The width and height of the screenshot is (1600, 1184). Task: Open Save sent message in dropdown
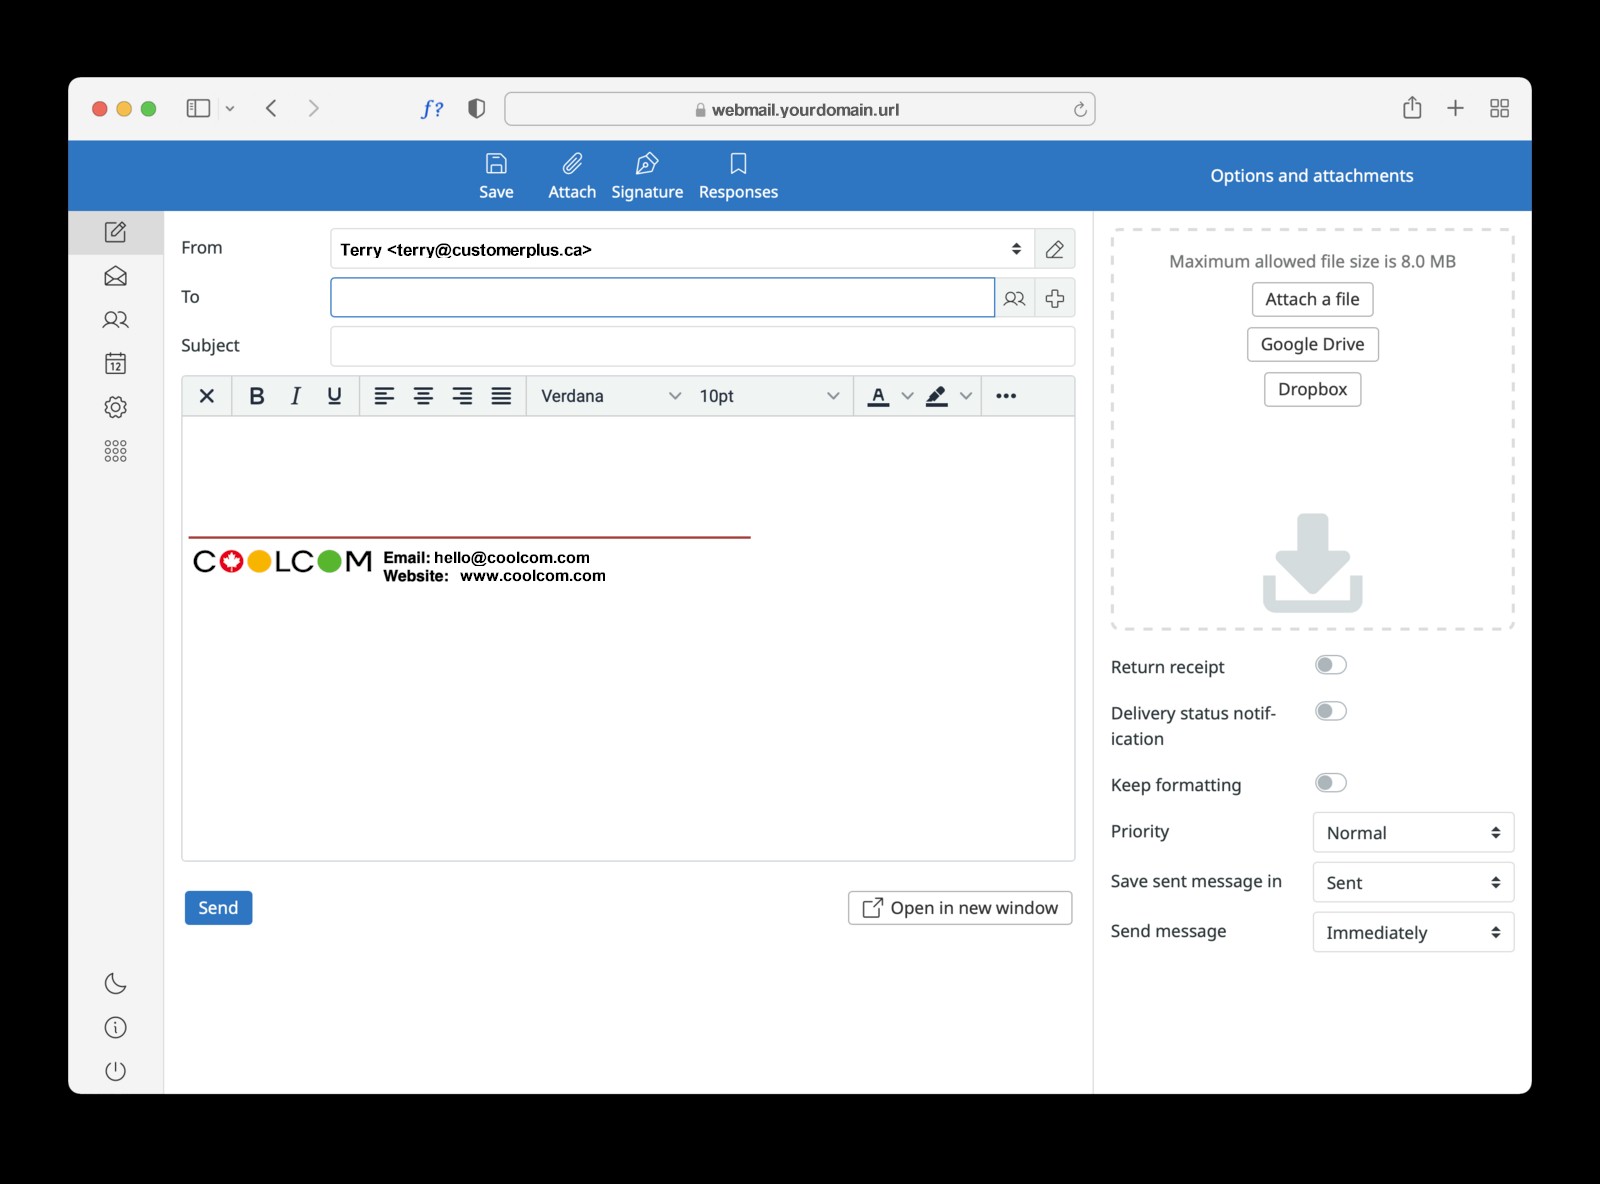[1413, 883]
